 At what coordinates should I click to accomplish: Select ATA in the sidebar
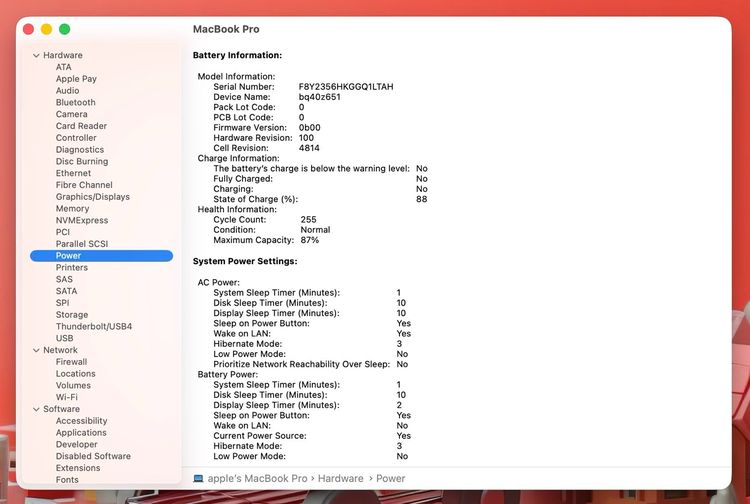pyautogui.click(x=64, y=67)
